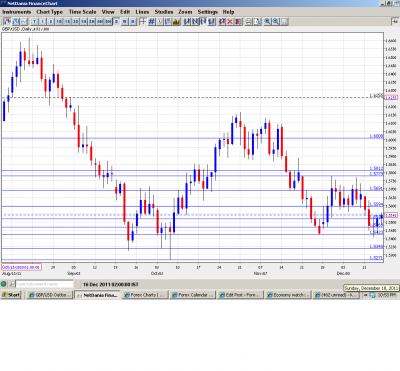Switch to tick timeframe T button

(34, 22)
